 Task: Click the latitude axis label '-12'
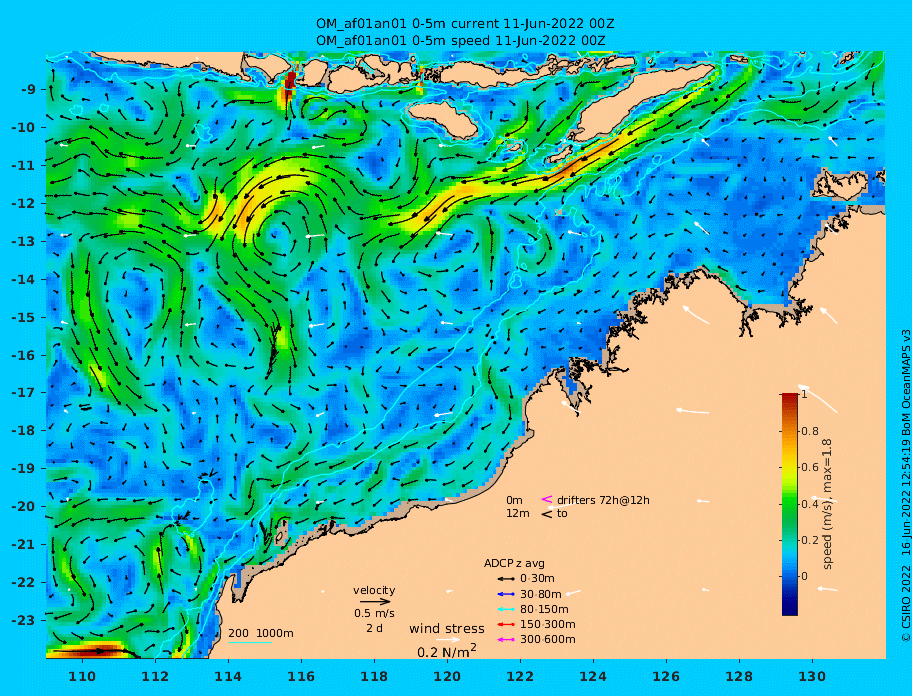click(x=23, y=204)
